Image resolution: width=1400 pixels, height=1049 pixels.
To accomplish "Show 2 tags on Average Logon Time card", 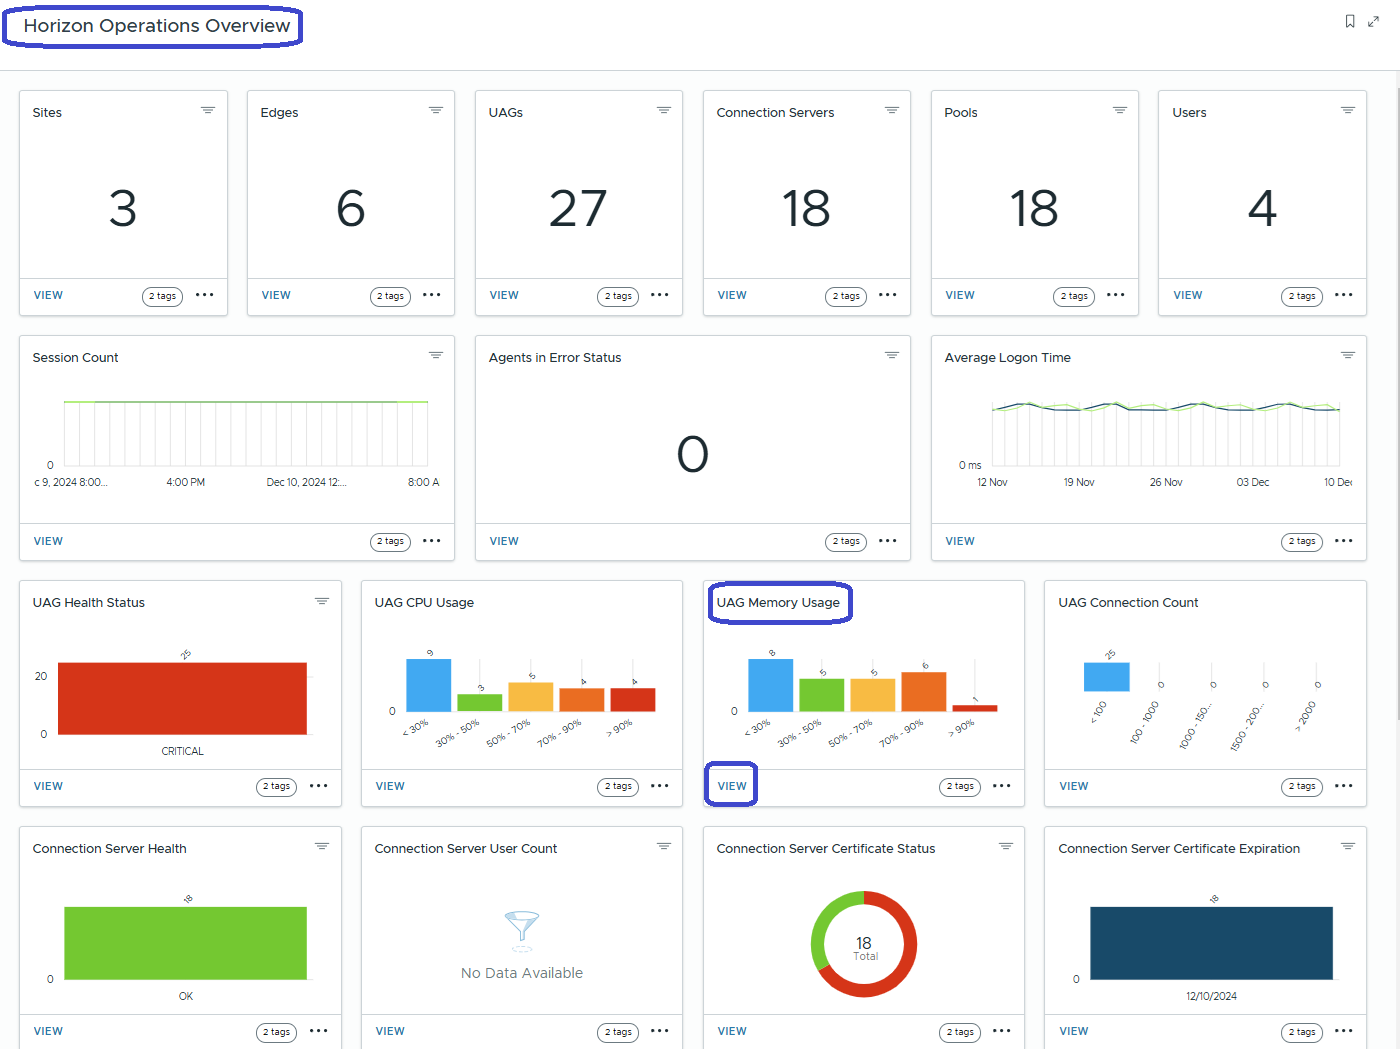I will pyautogui.click(x=1302, y=541).
